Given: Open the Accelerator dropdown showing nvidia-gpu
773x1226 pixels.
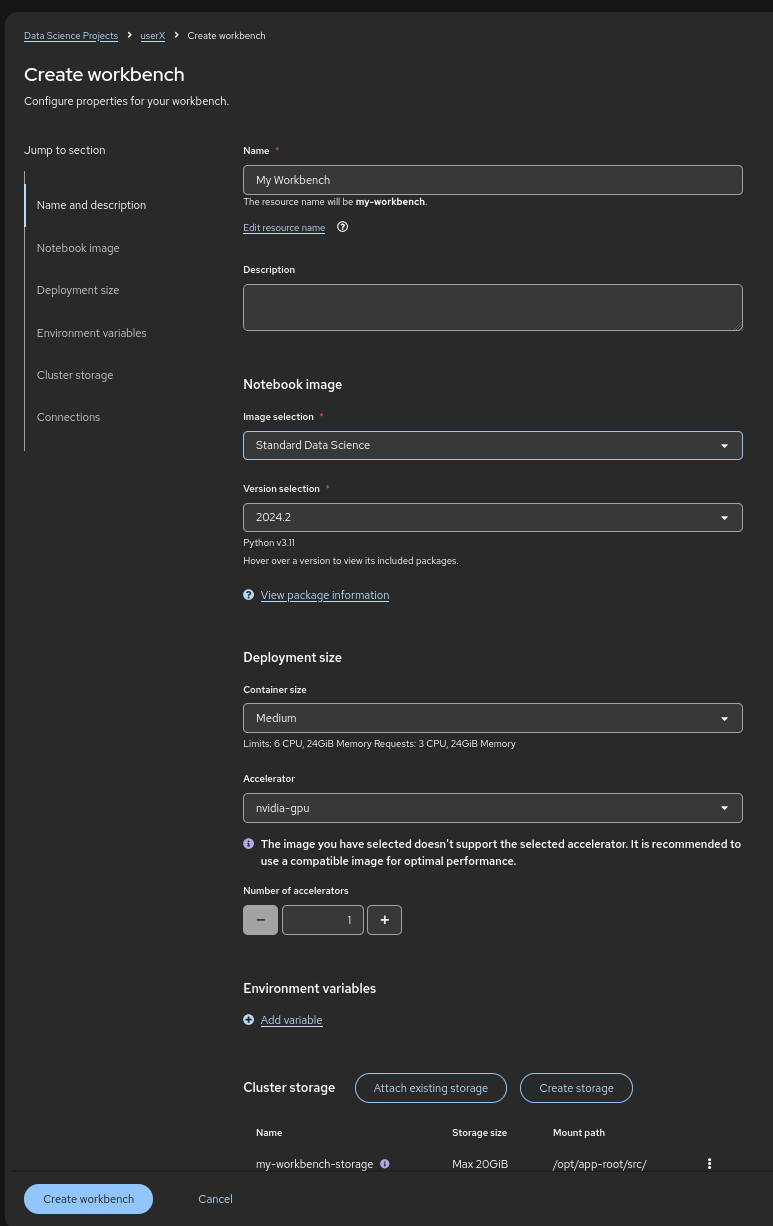Looking at the screenshot, I should pyautogui.click(x=493, y=808).
